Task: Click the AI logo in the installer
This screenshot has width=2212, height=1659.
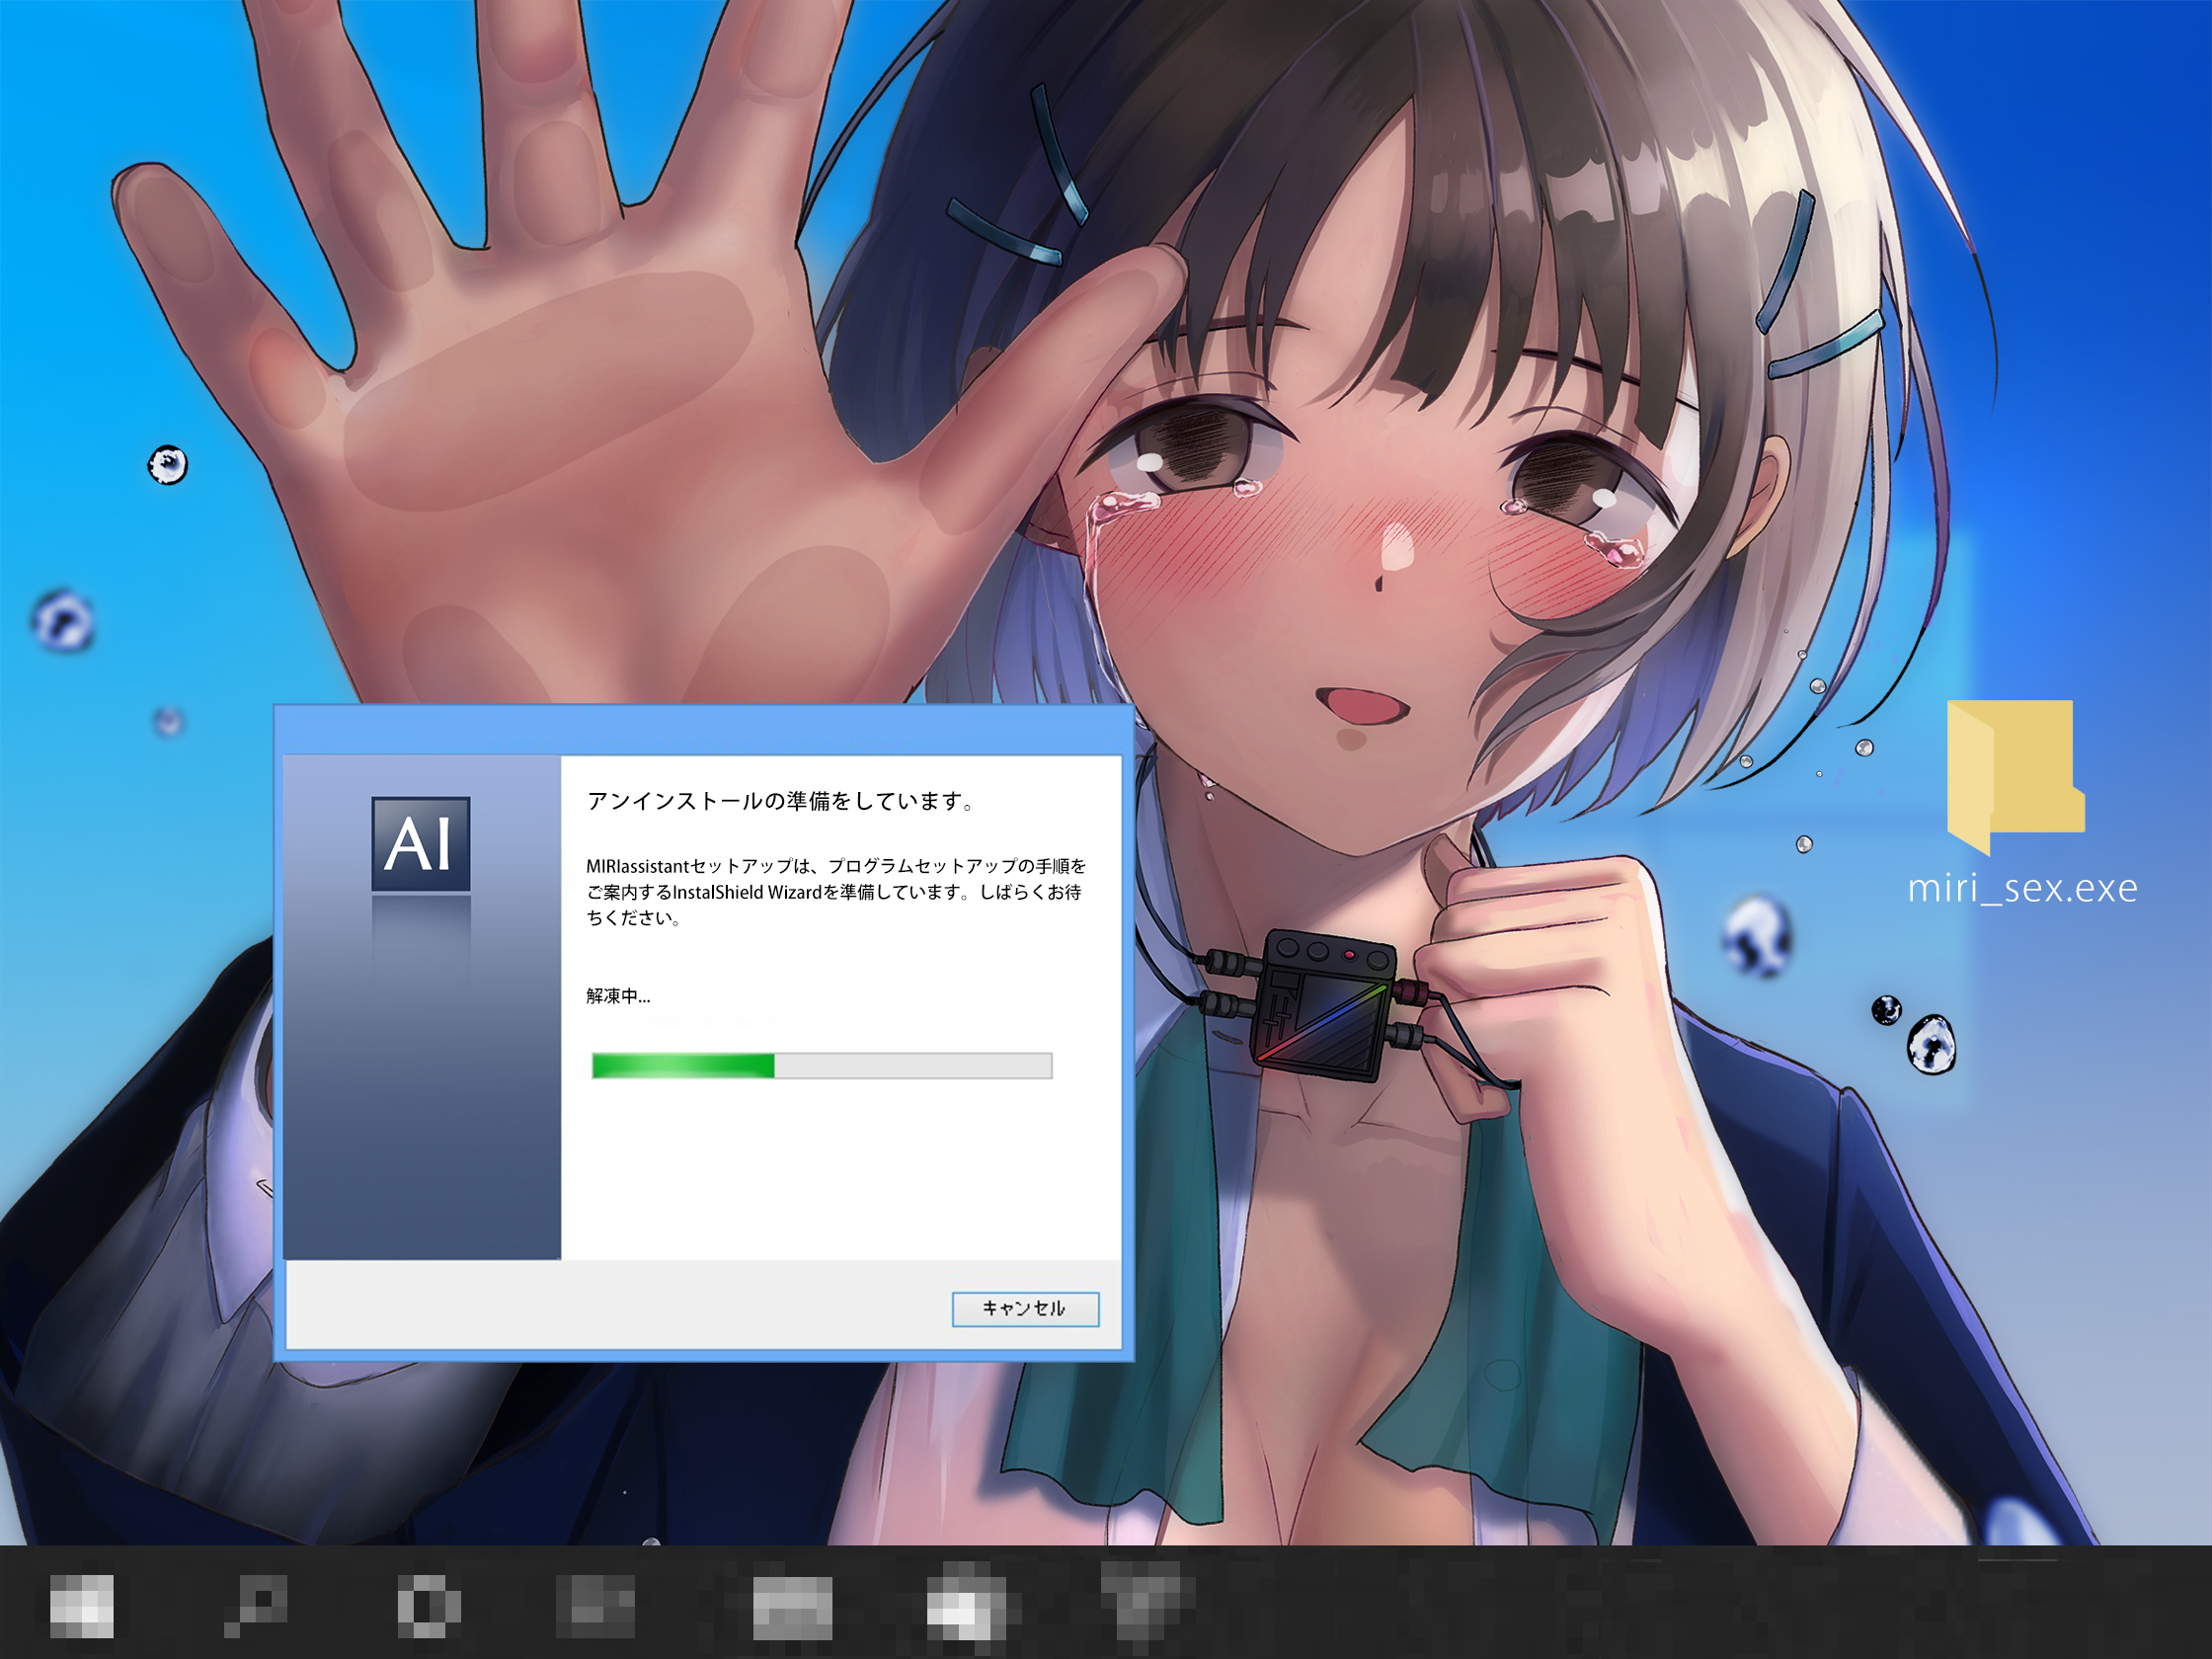Action: pos(420,843)
